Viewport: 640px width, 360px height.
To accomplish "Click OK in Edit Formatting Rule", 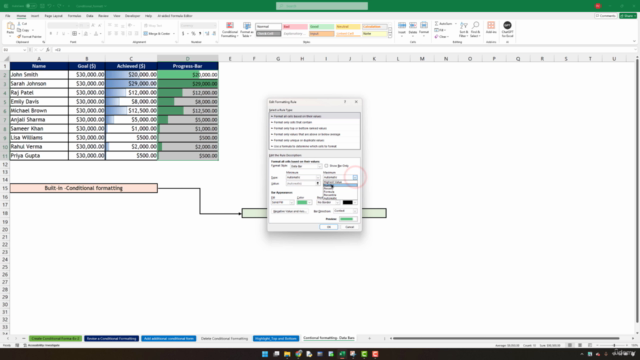I will [328, 227].
